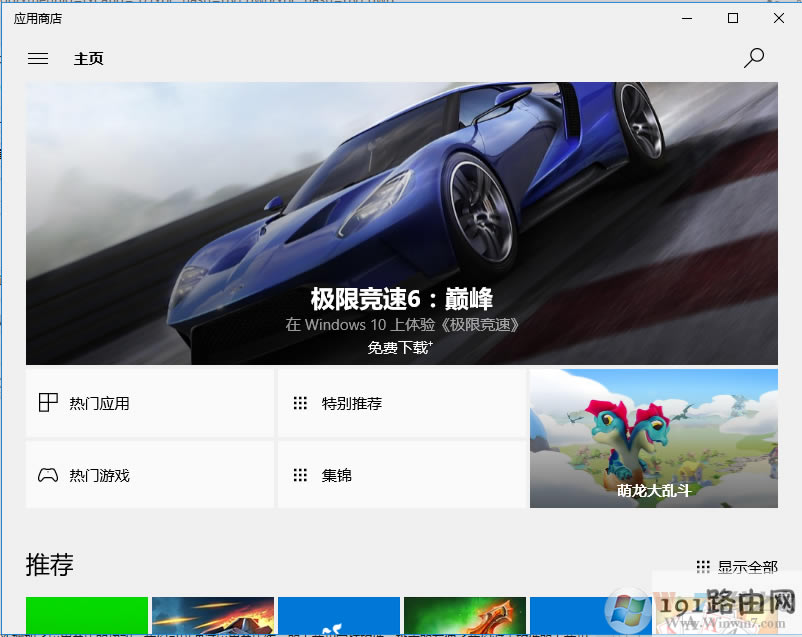Open the 集锦 collections tile
This screenshot has height=637, width=802.
click(402, 475)
